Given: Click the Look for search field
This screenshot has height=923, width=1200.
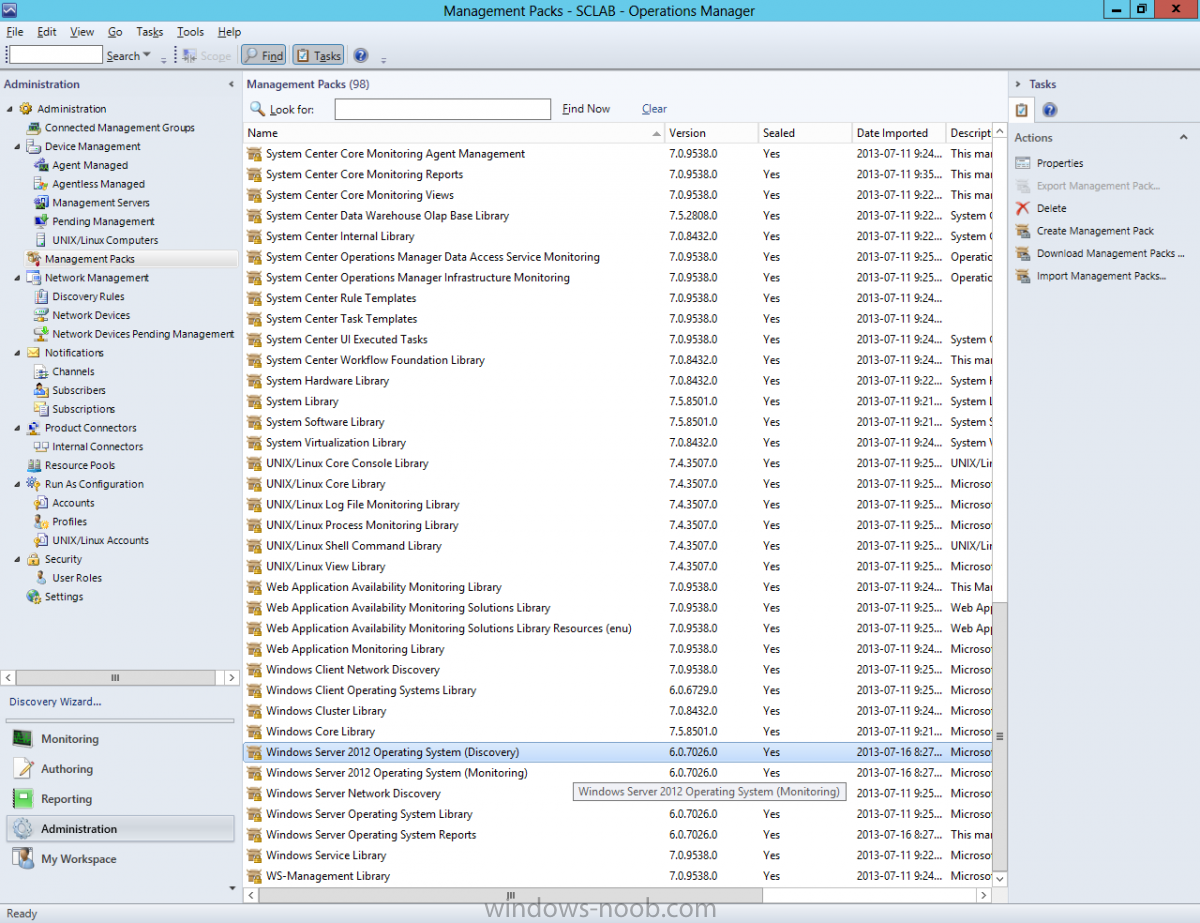Looking at the screenshot, I should point(442,109).
